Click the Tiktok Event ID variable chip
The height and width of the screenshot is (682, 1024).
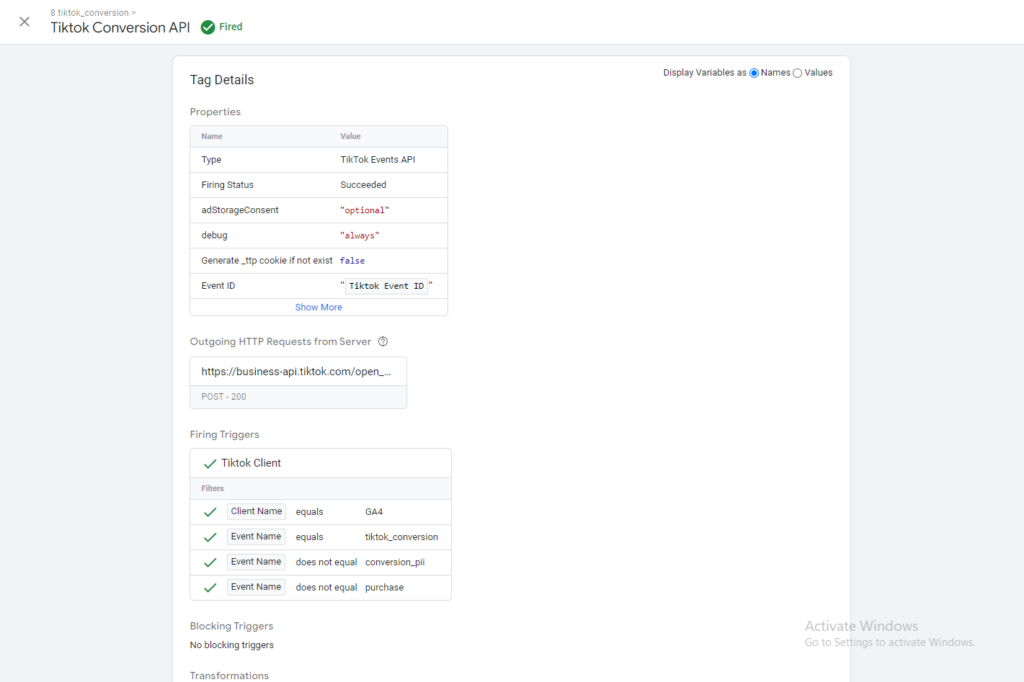click(386, 286)
